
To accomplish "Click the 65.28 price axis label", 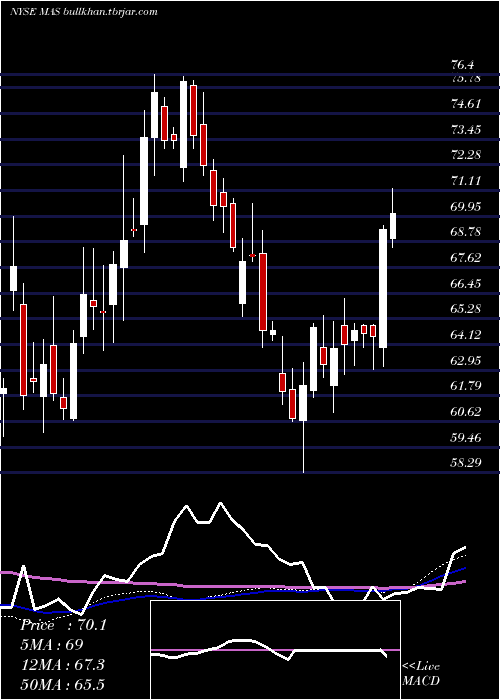I will click(467, 308).
